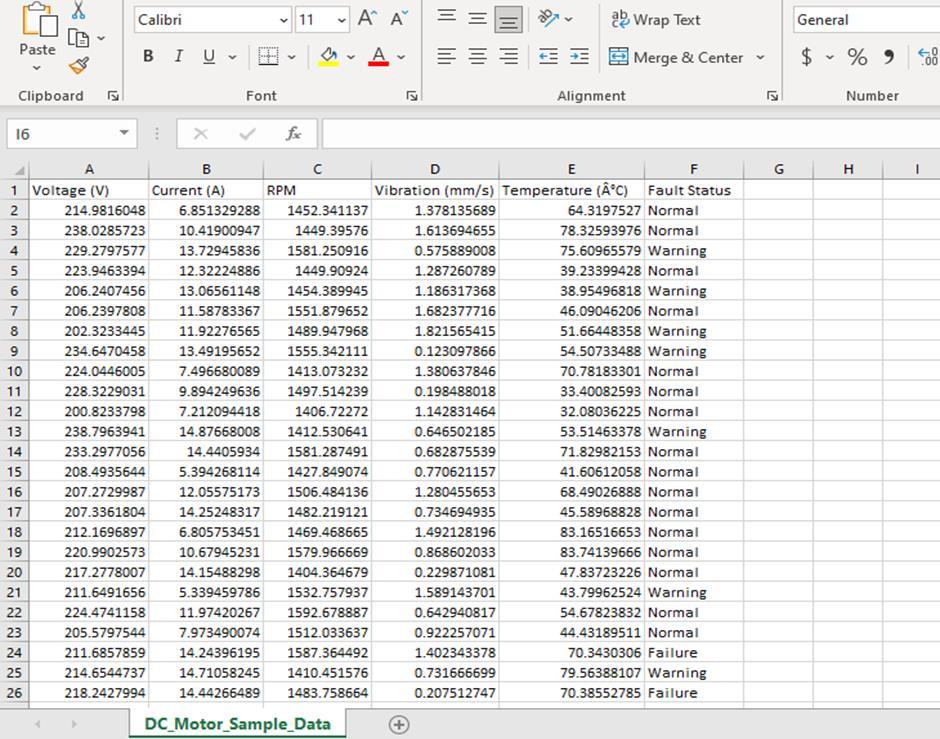Click the Paste clipboard icon

tap(40, 20)
